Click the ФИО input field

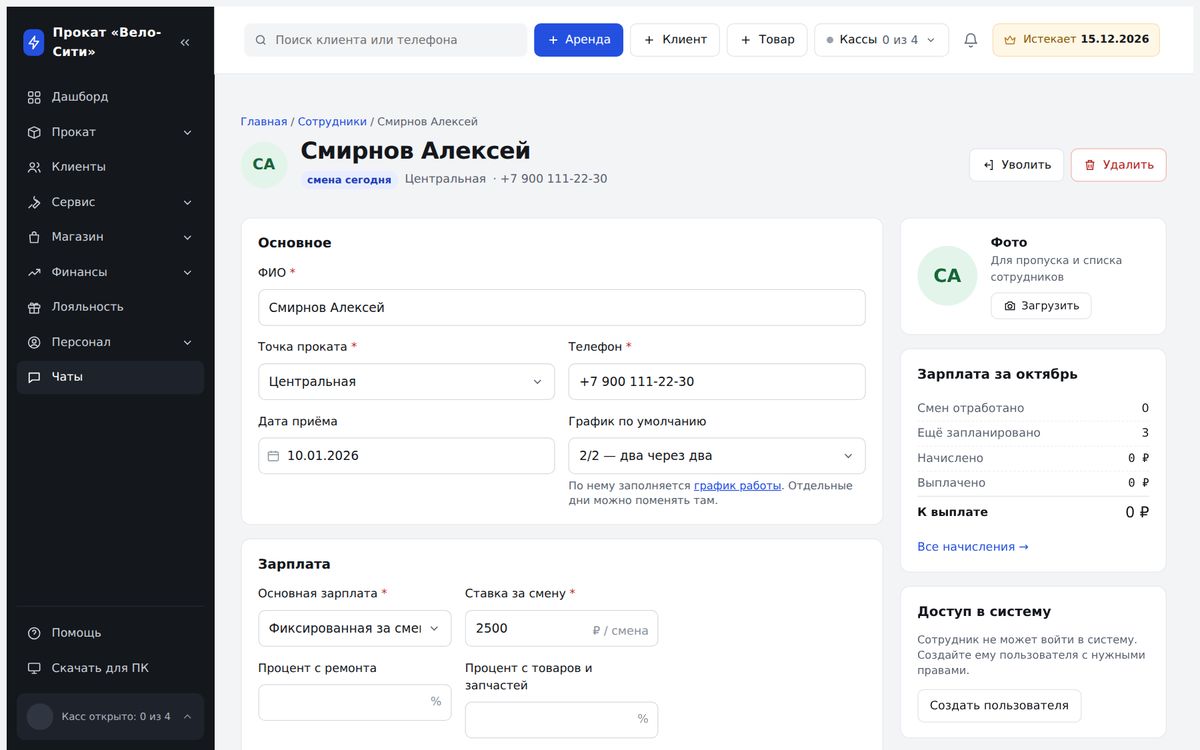[x=561, y=308]
